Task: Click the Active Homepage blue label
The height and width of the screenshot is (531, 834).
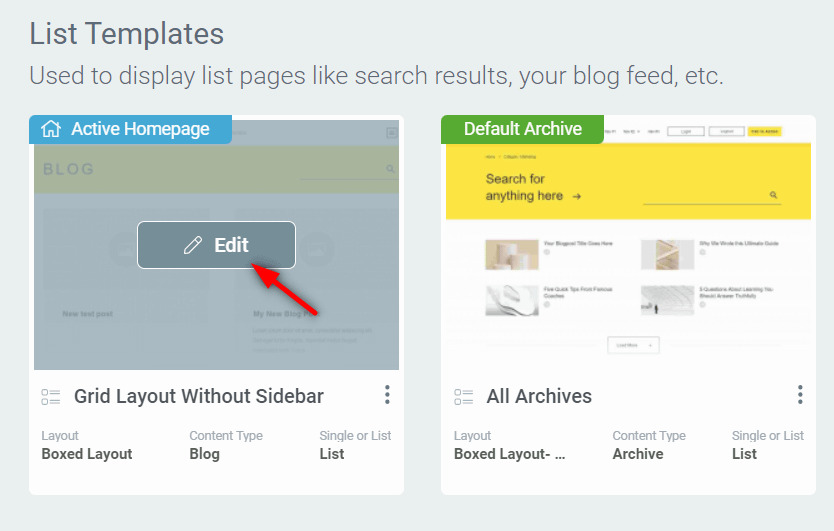Action: click(x=130, y=129)
